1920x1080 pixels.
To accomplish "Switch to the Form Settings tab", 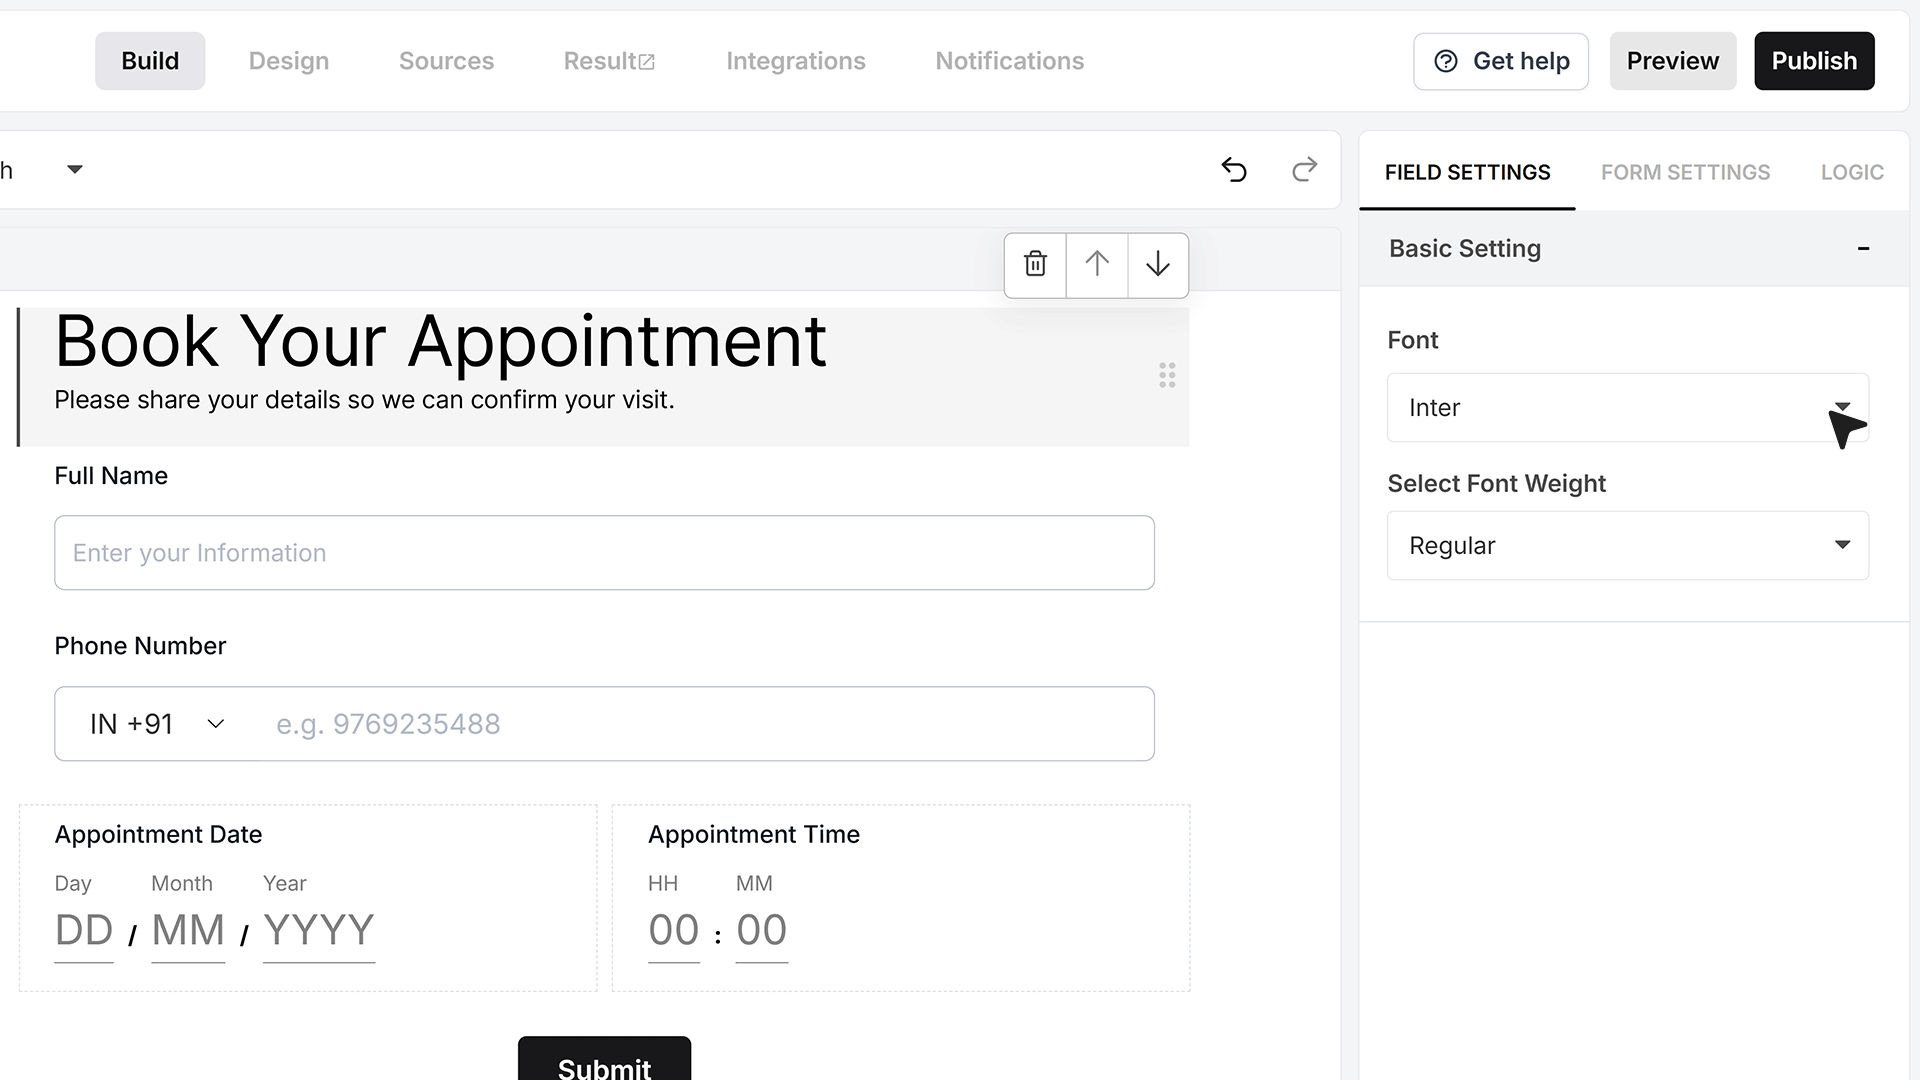I will (1685, 172).
